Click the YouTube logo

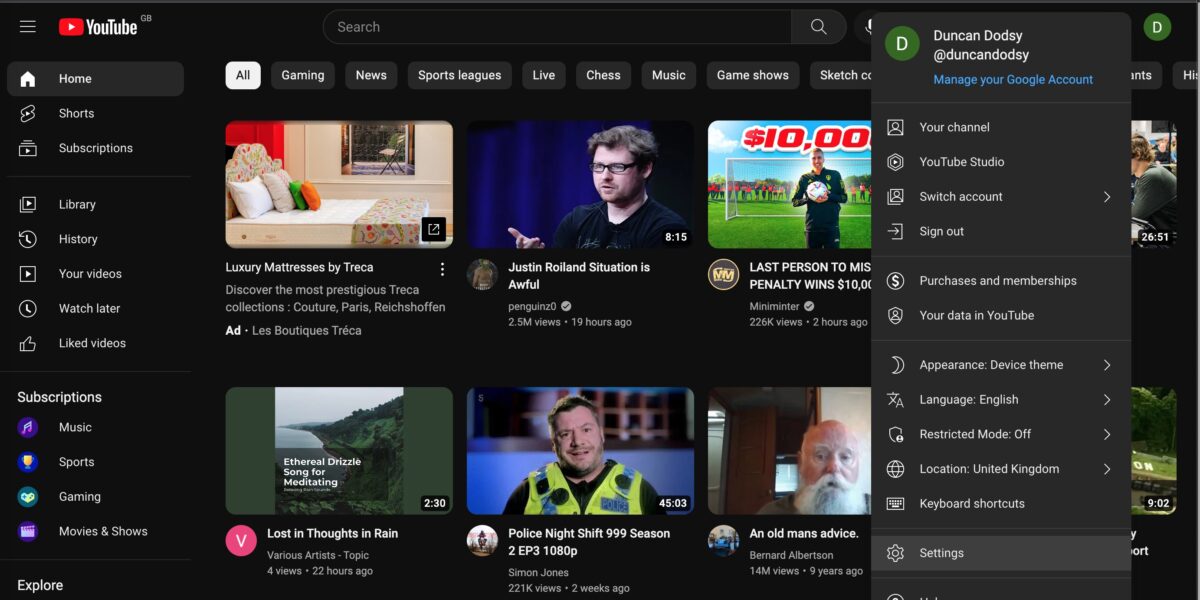coord(98,27)
